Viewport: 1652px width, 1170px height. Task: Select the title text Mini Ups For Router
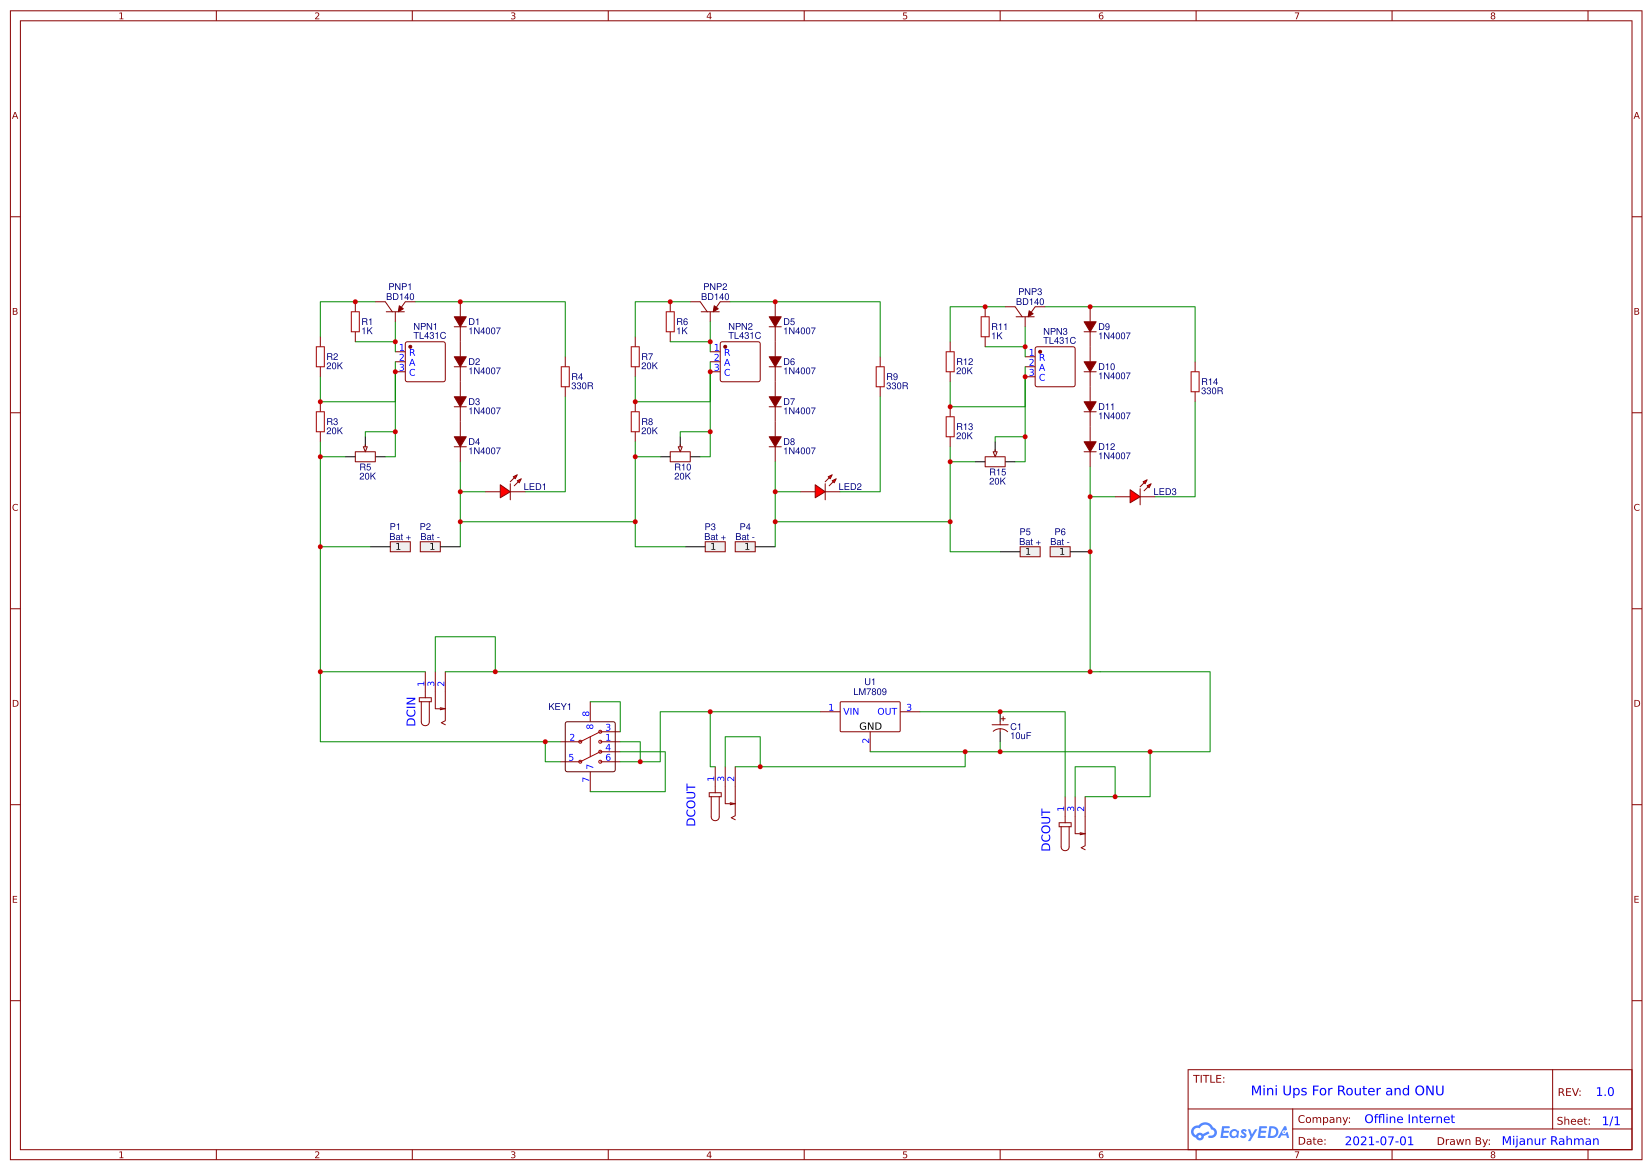1346,1091
